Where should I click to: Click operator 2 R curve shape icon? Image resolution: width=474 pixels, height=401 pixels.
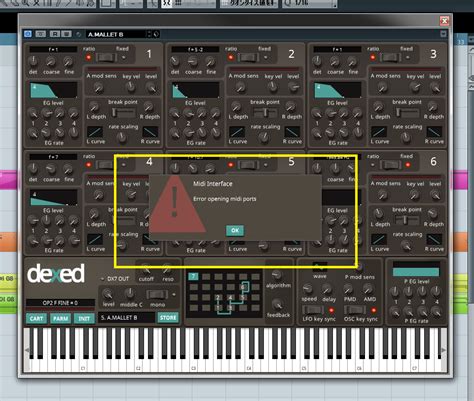292,132
